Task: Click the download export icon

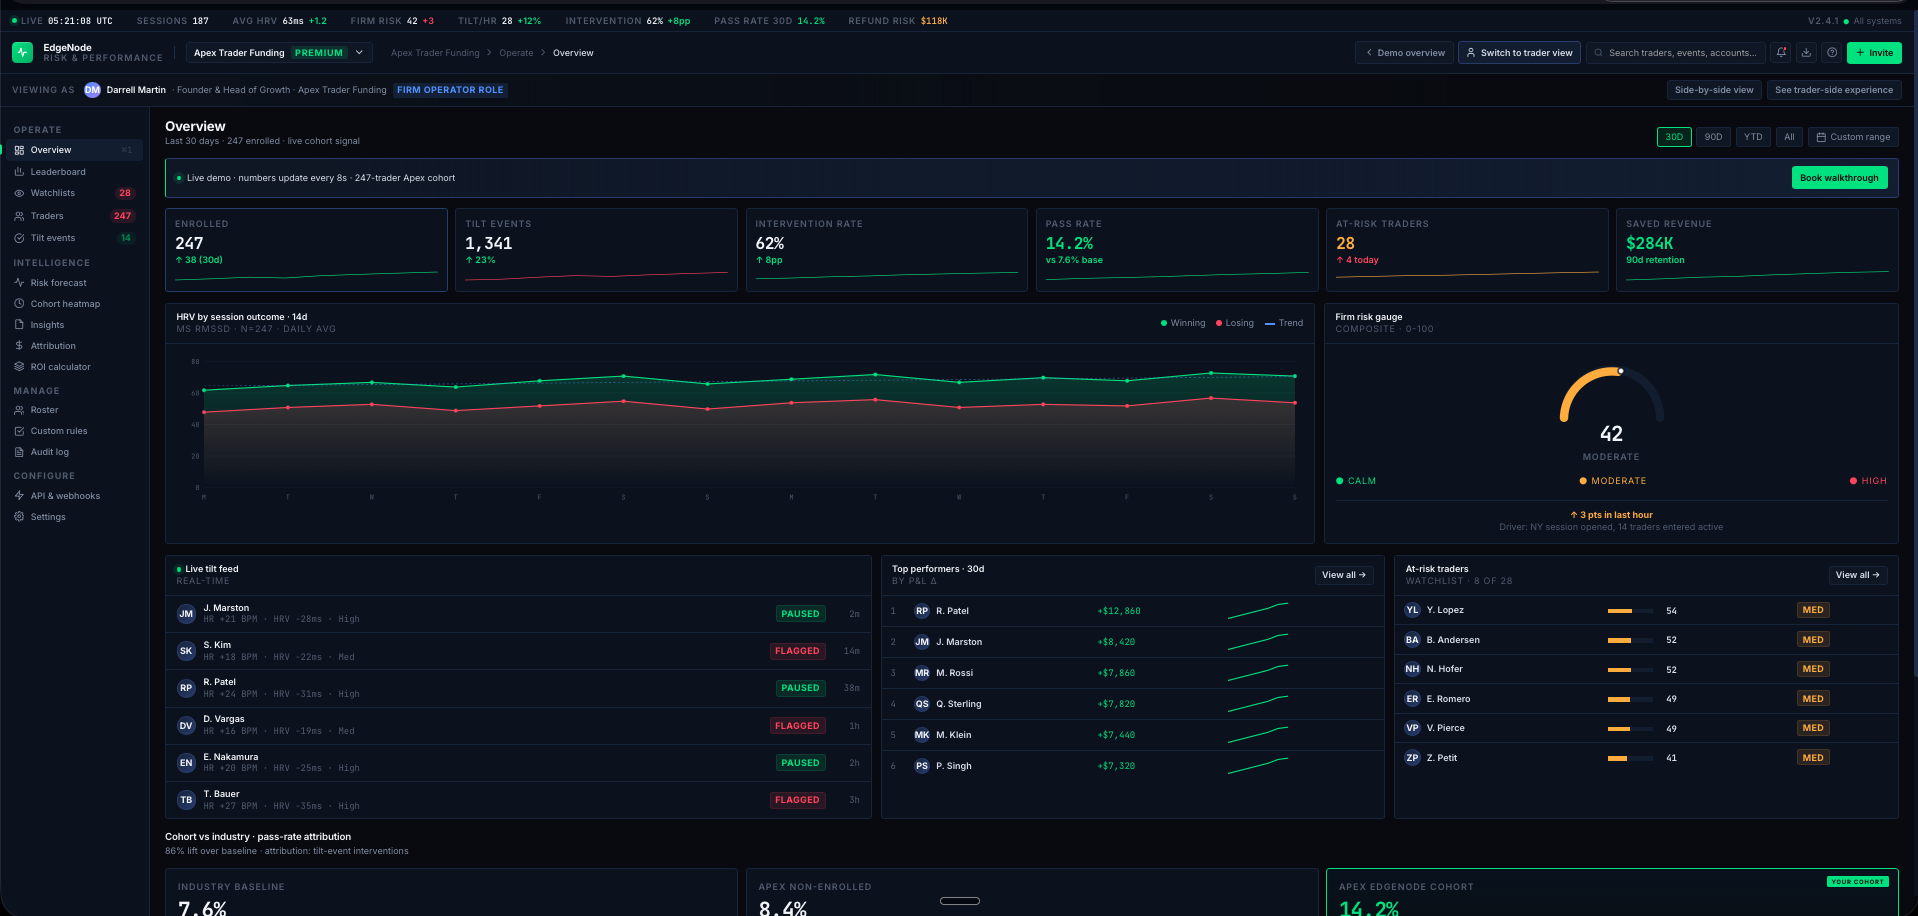Action: pos(1806,53)
